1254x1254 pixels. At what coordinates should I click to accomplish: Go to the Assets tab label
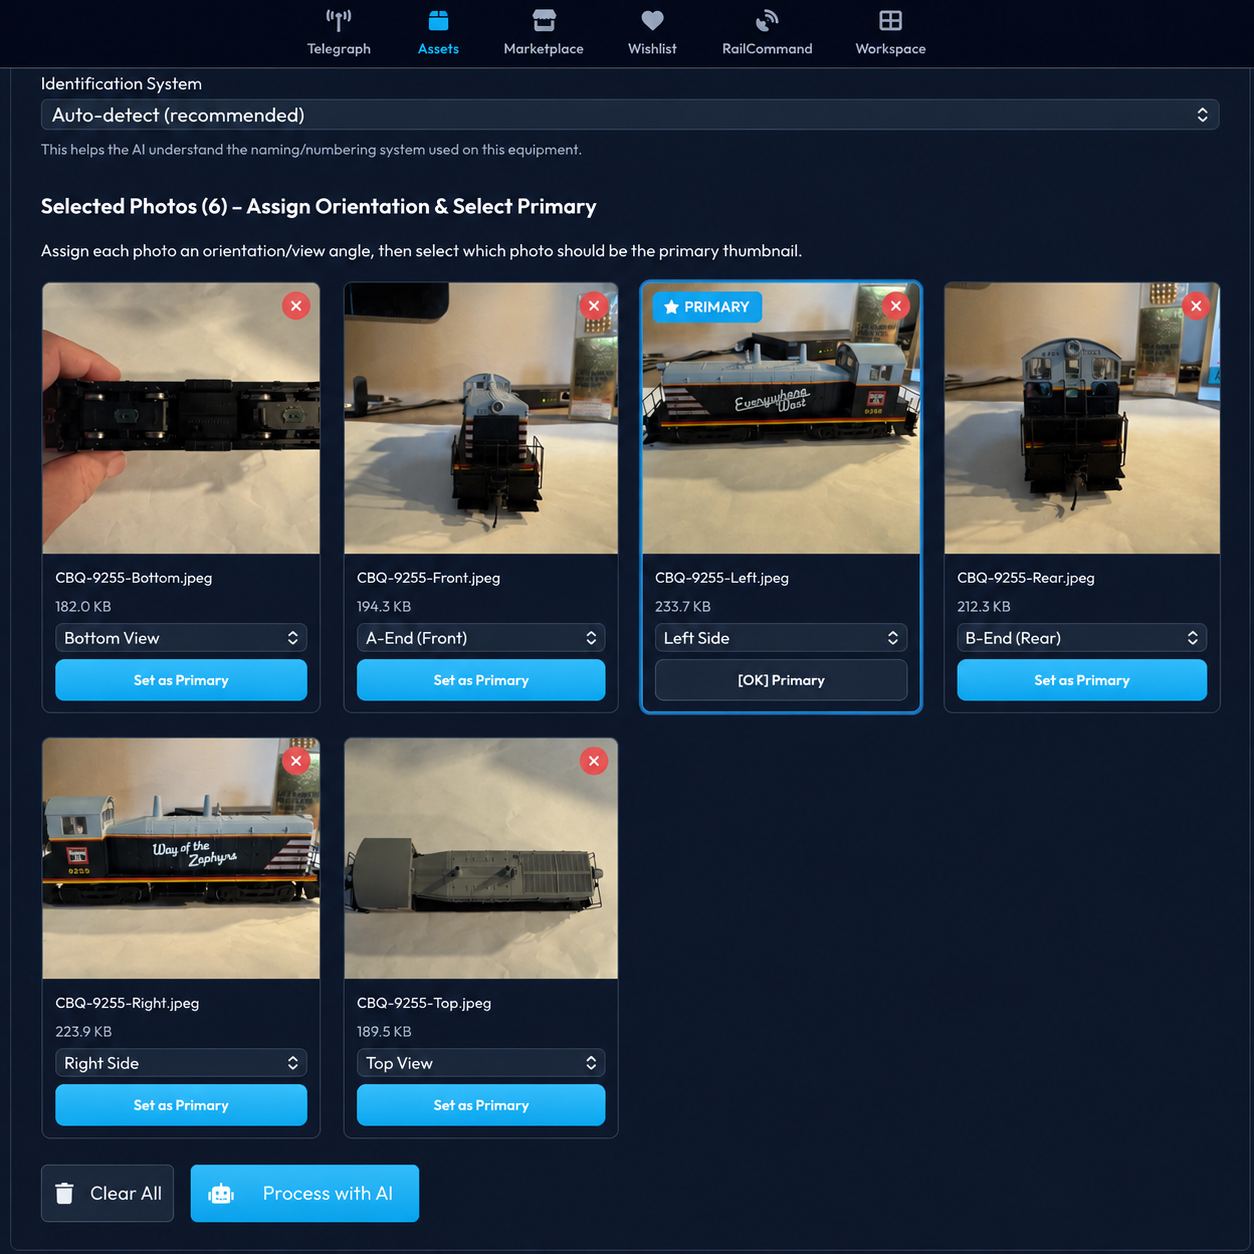coord(438,49)
